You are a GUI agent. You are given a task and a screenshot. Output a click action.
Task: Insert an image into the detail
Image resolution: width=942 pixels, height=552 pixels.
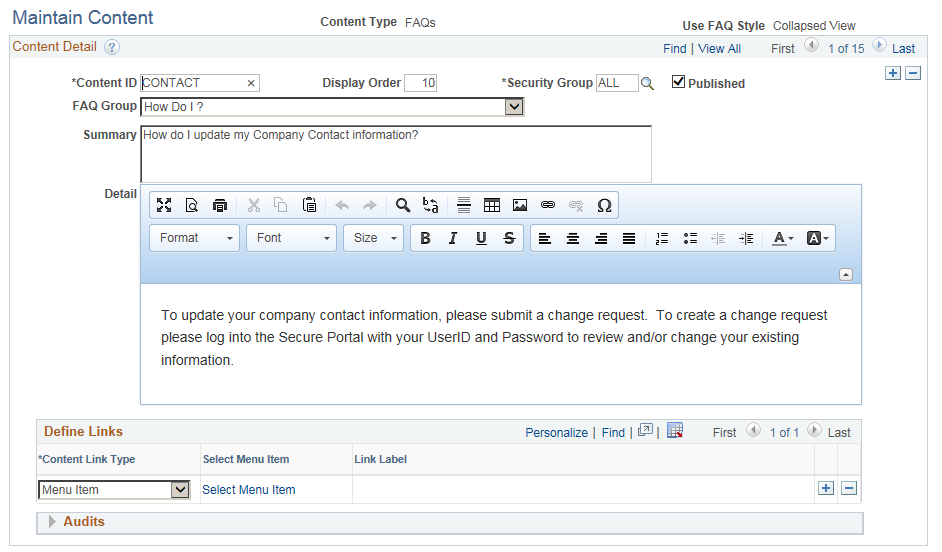[520, 205]
